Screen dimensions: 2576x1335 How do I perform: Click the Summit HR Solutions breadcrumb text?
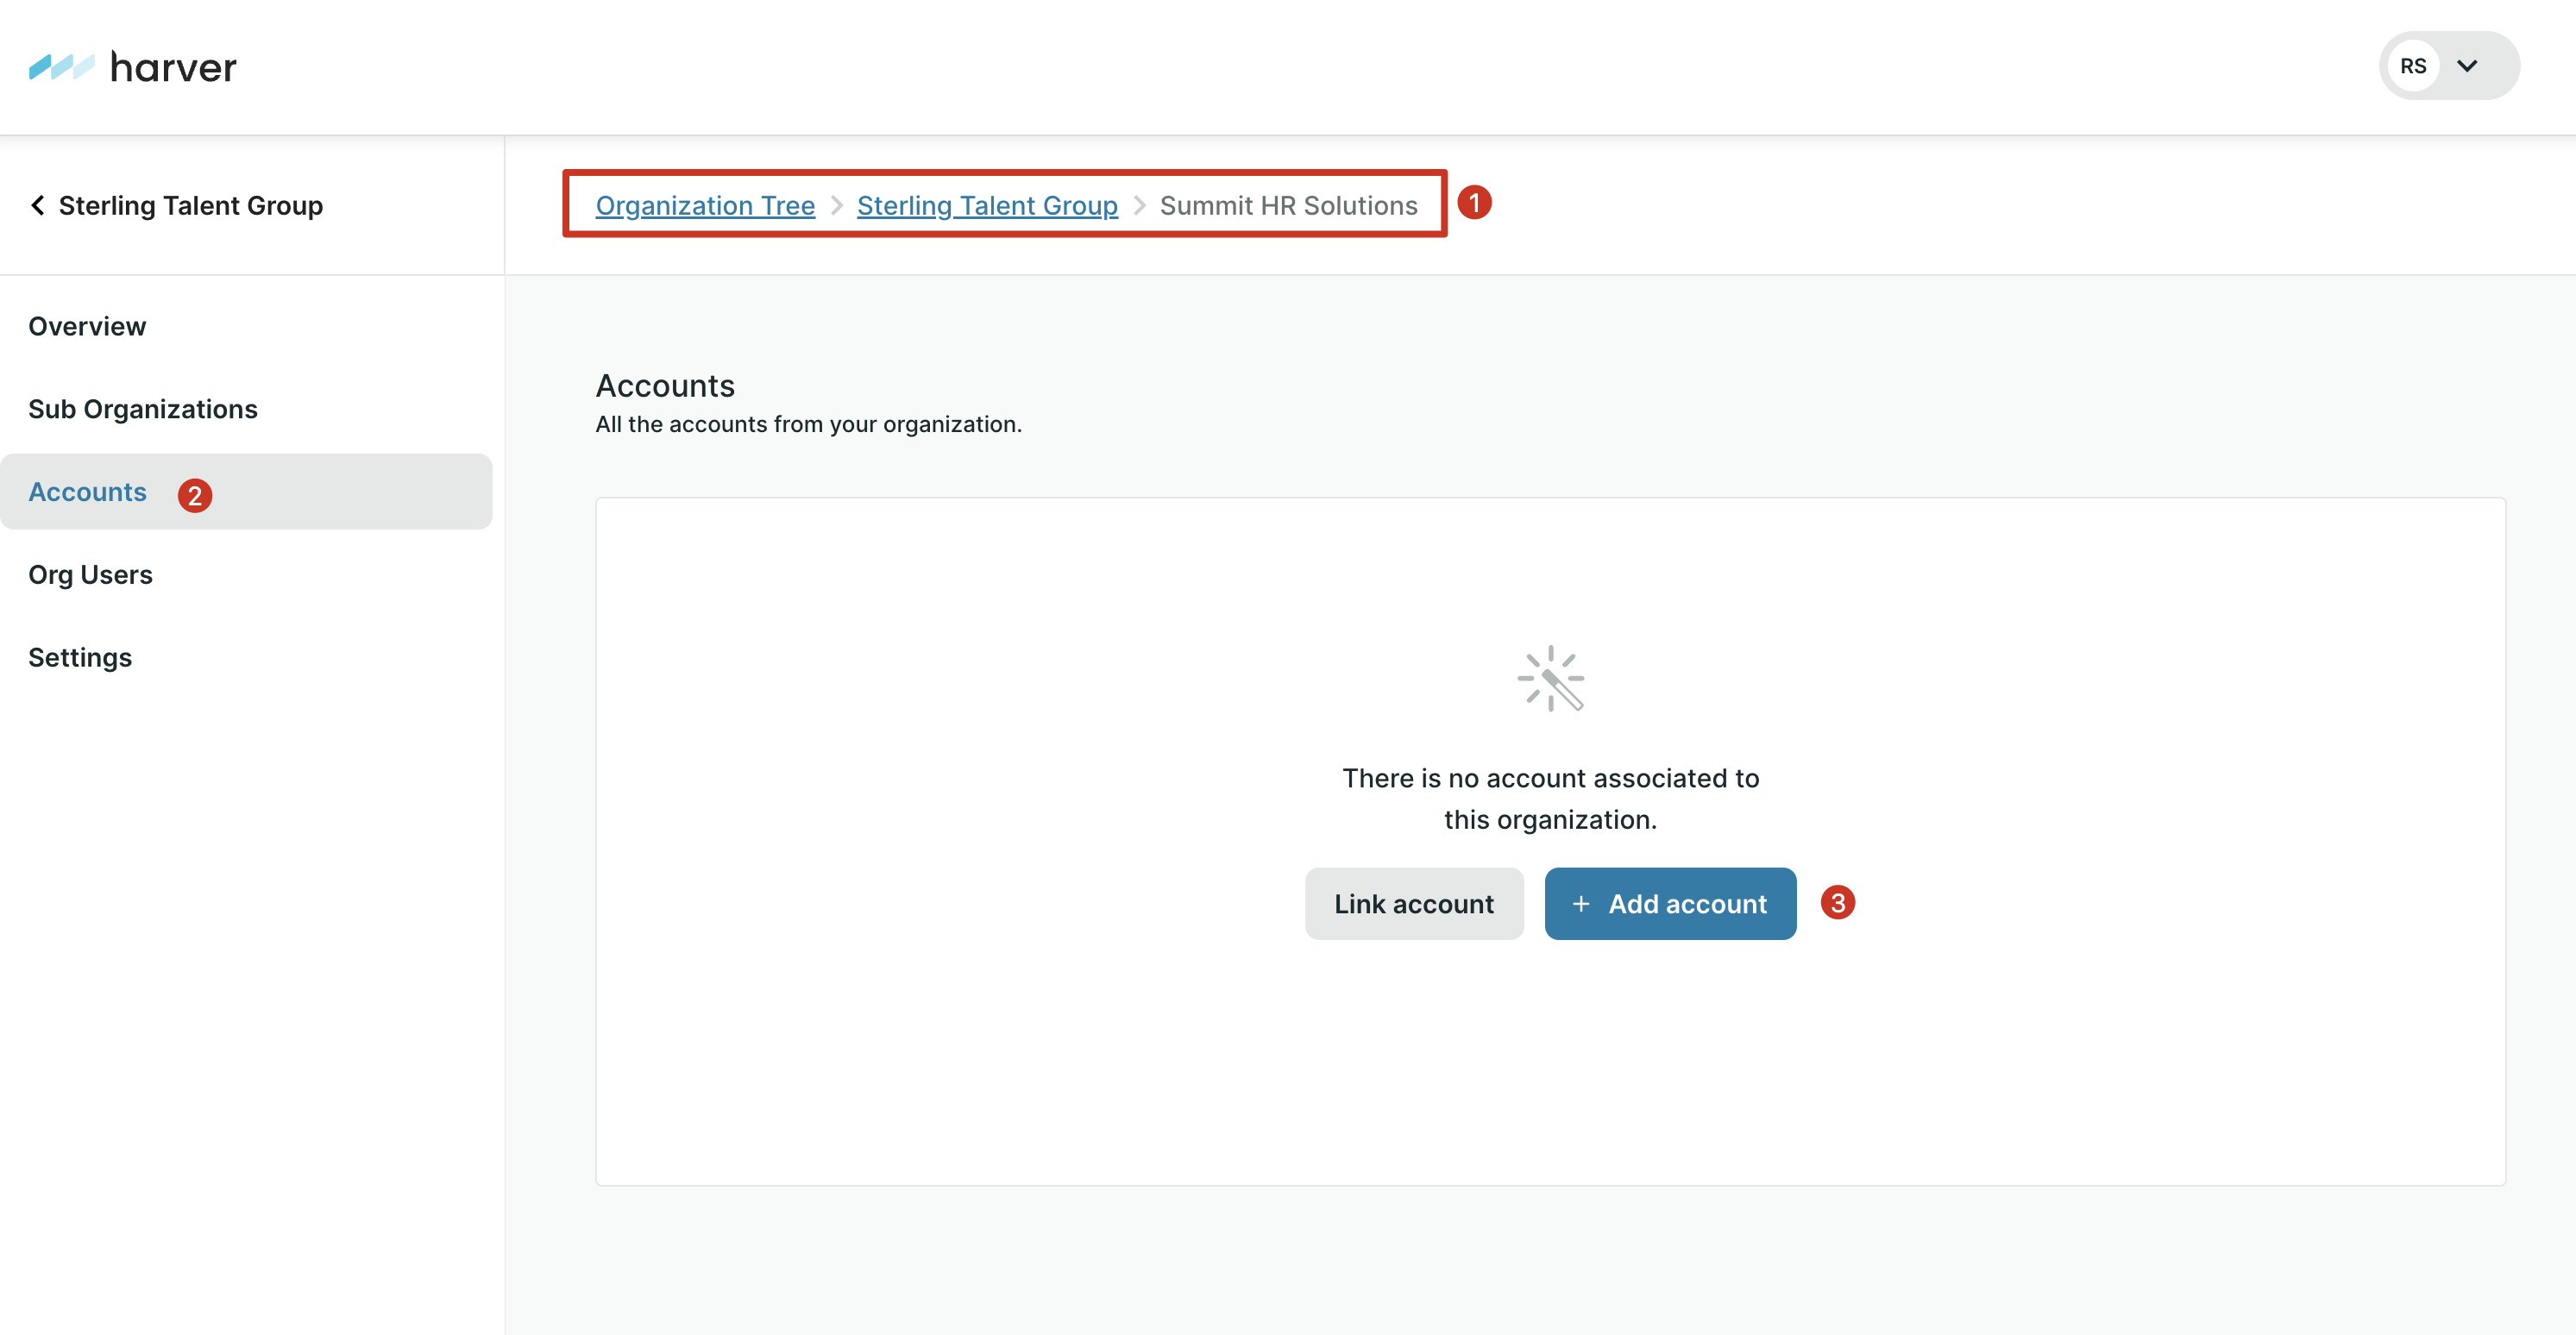pos(1288,205)
